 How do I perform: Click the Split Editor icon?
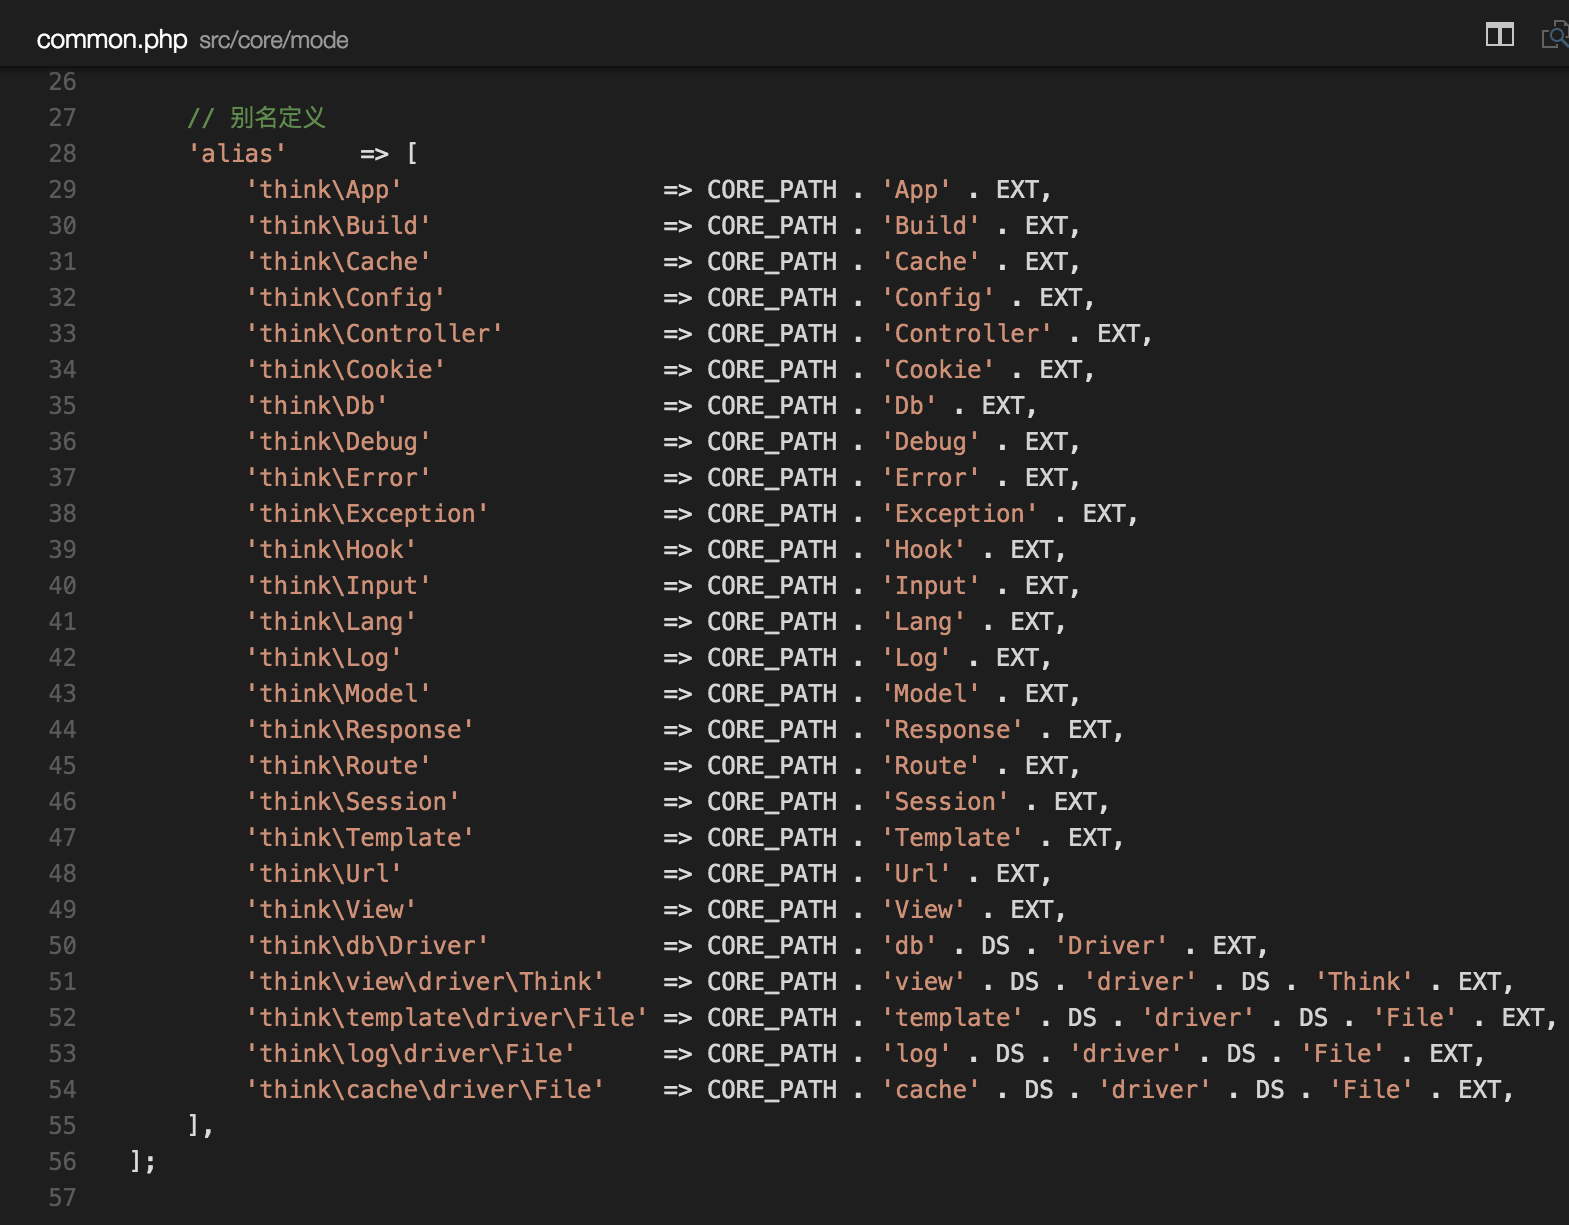tap(1499, 35)
